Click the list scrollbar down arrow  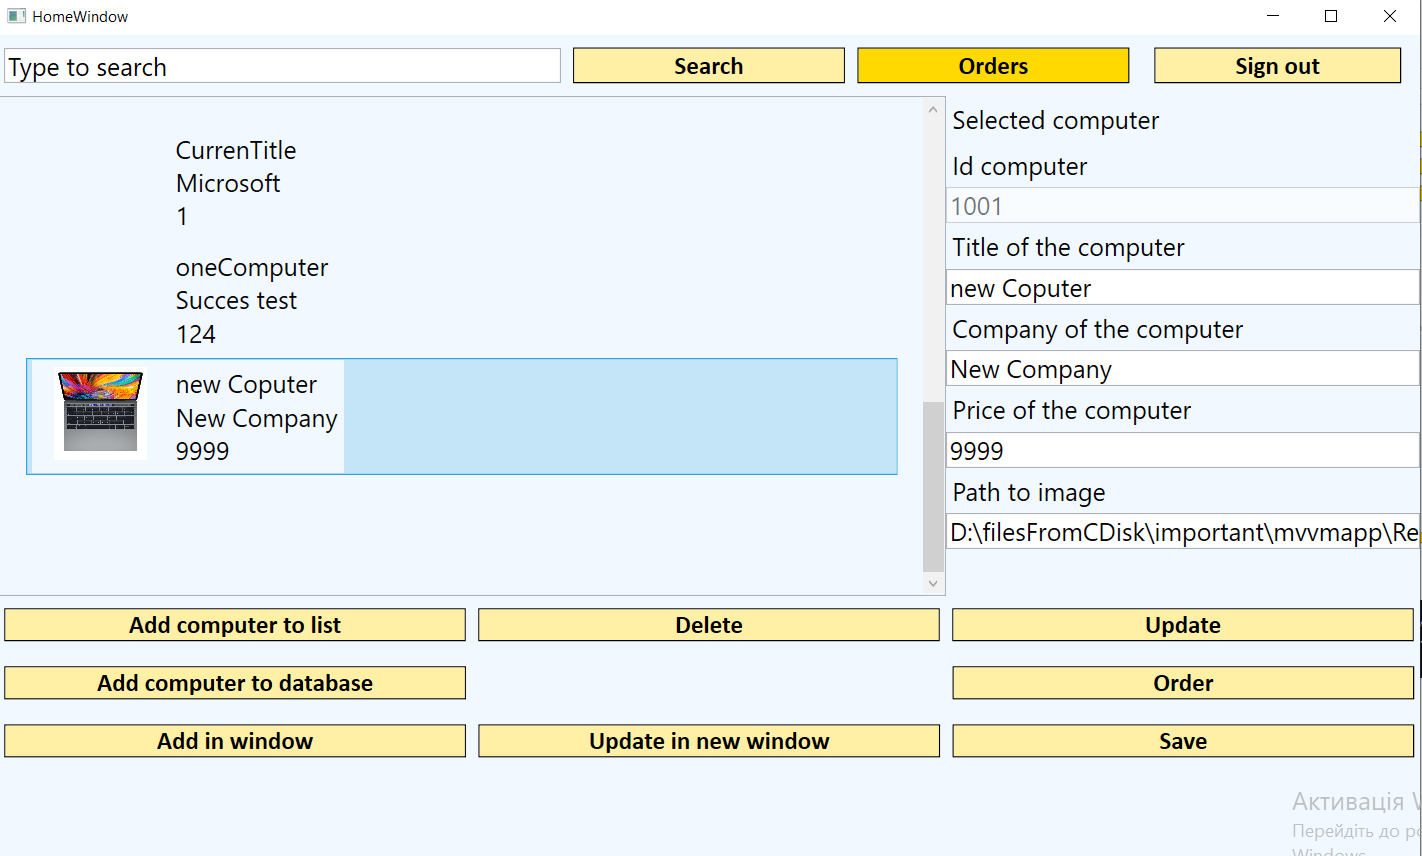click(933, 583)
